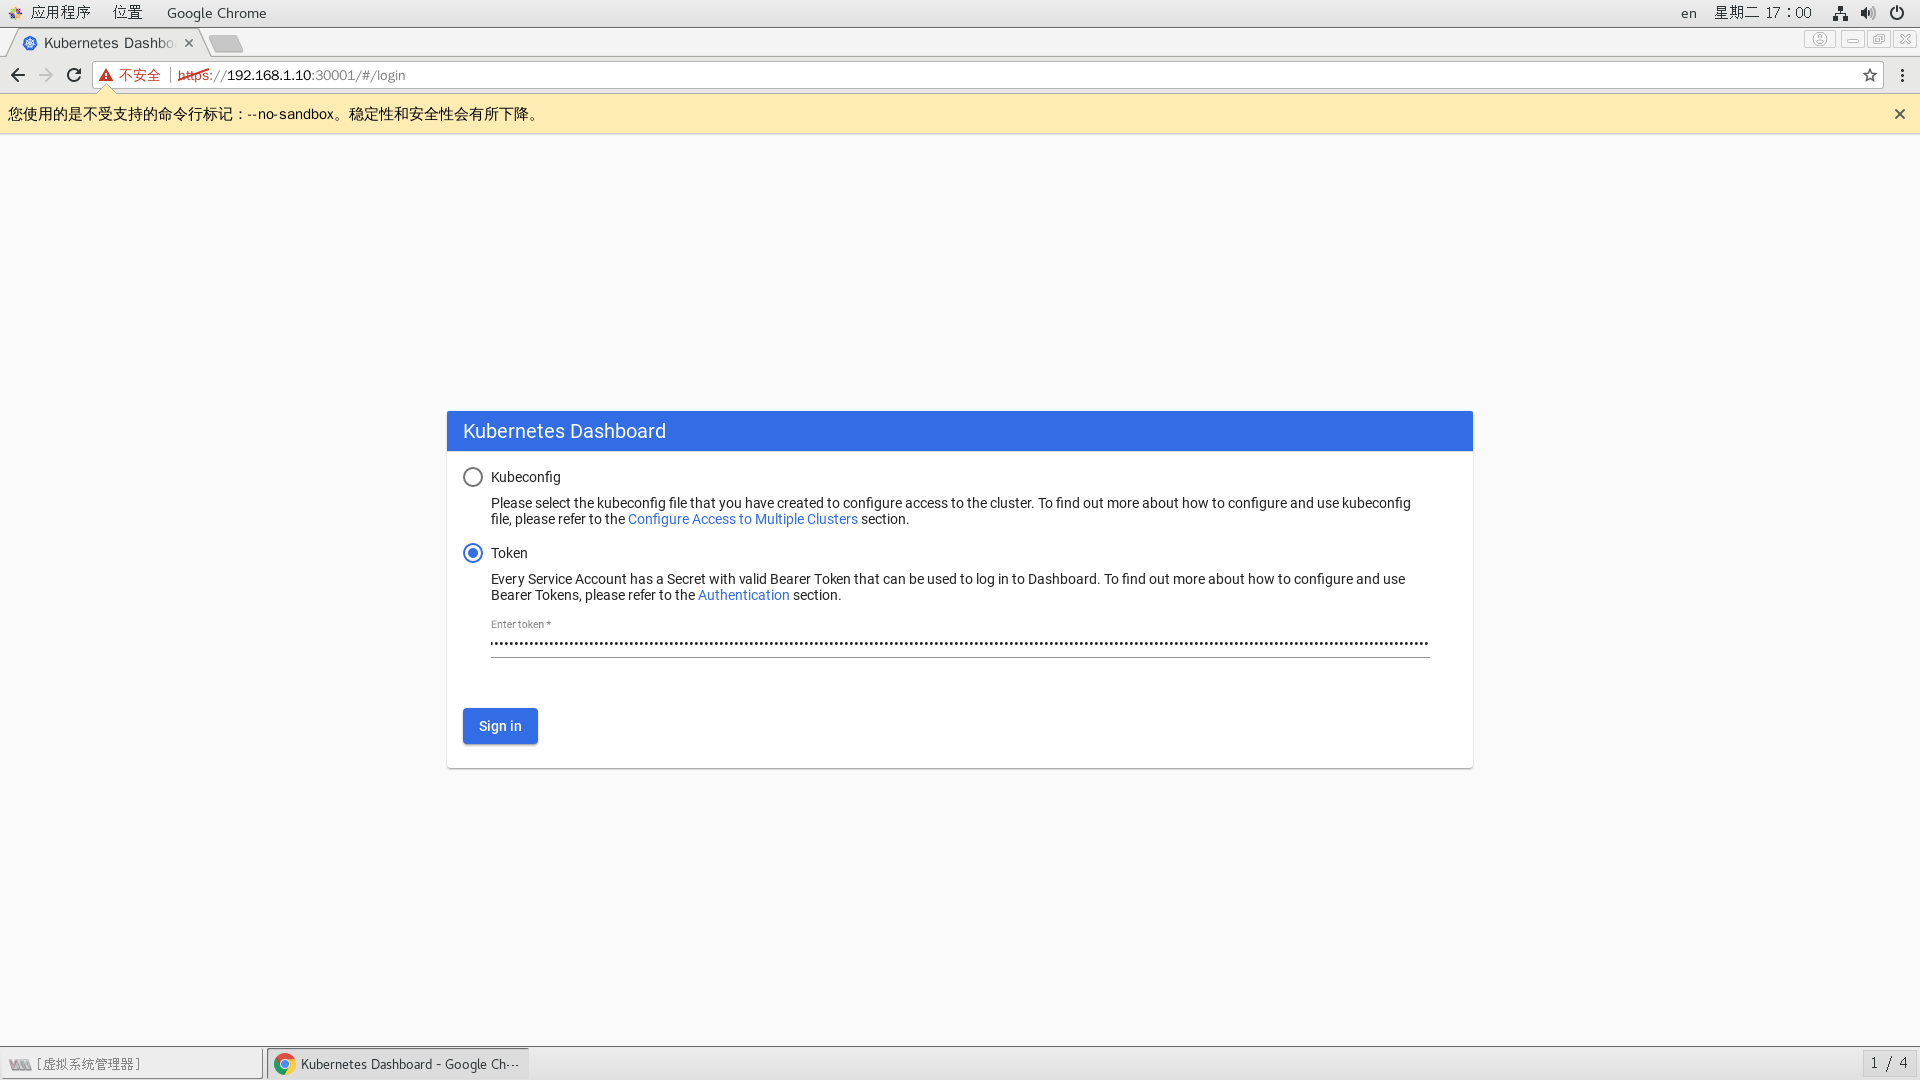
Task: Click the Enter token input field
Action: point(959,644)
